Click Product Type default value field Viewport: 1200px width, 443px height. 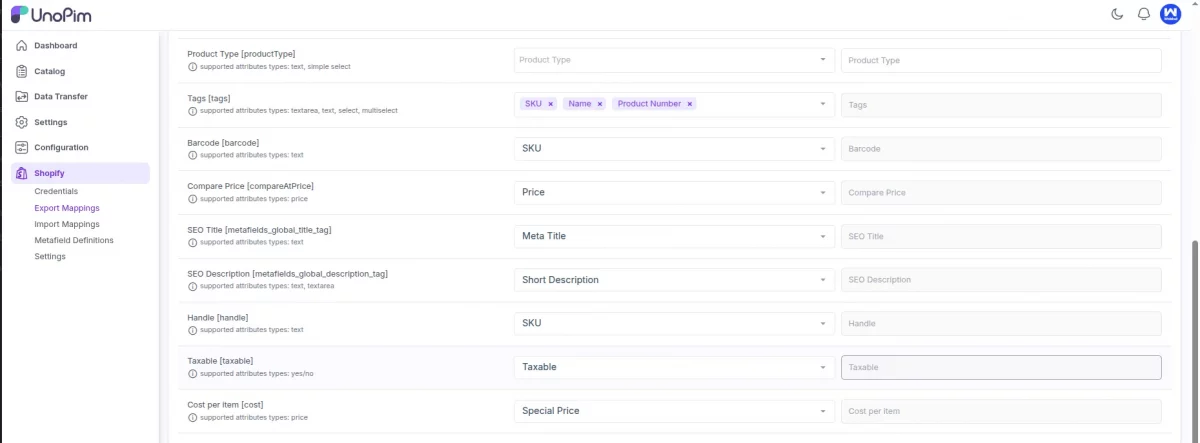tap(1001, 60)
